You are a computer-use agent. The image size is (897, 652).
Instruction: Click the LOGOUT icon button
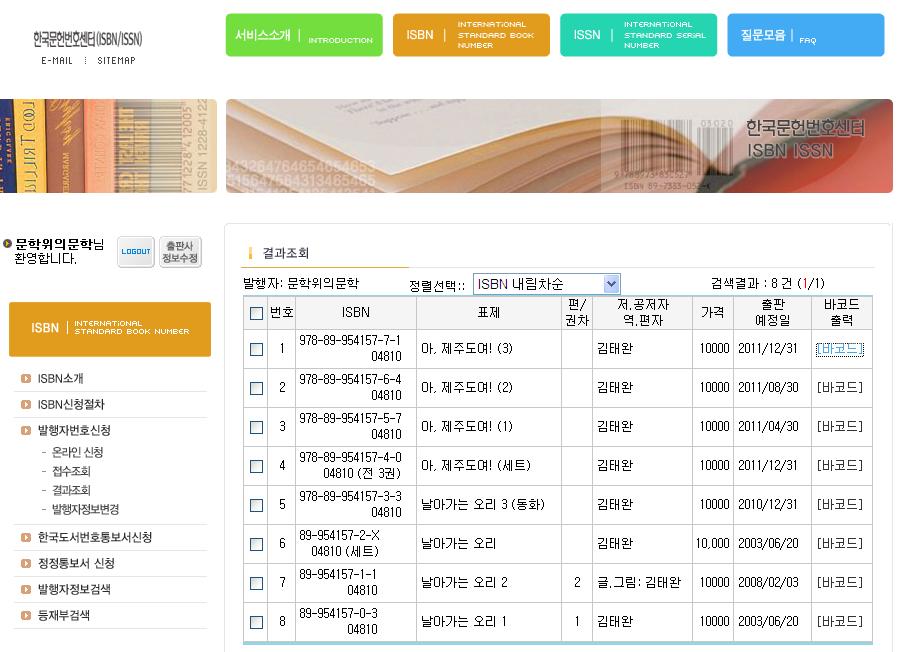coord(136,252)
